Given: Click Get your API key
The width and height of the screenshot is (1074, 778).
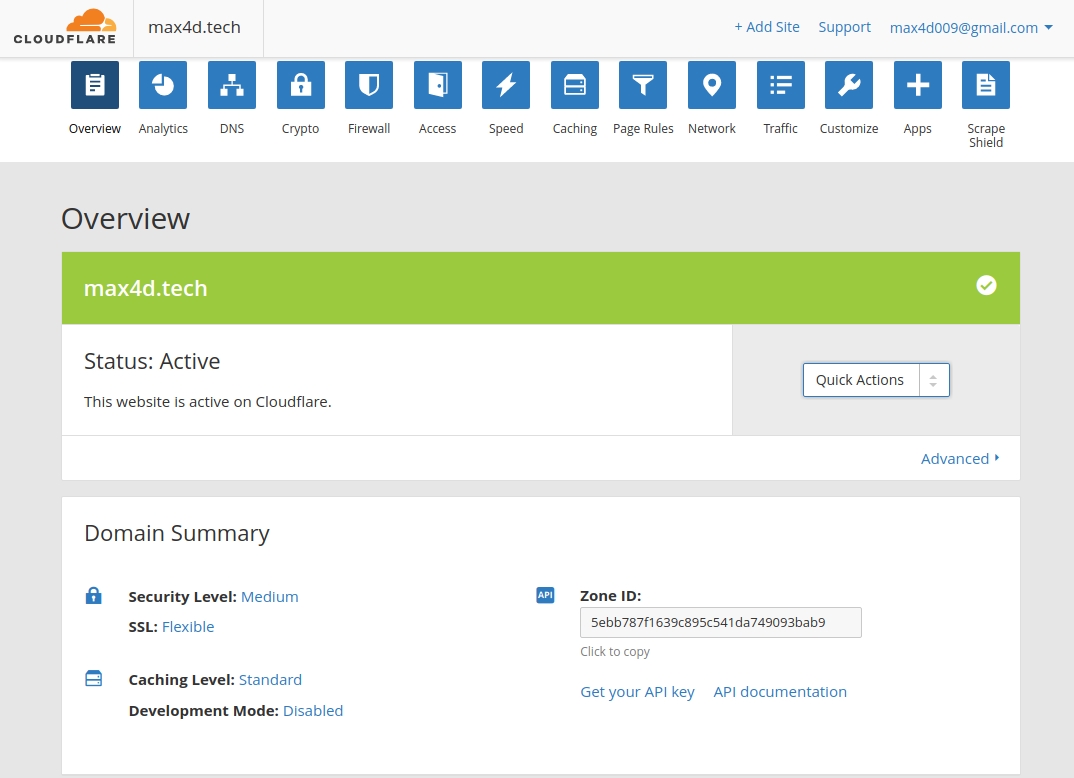Looking at the screenshot, I should [x=638, y=692].
